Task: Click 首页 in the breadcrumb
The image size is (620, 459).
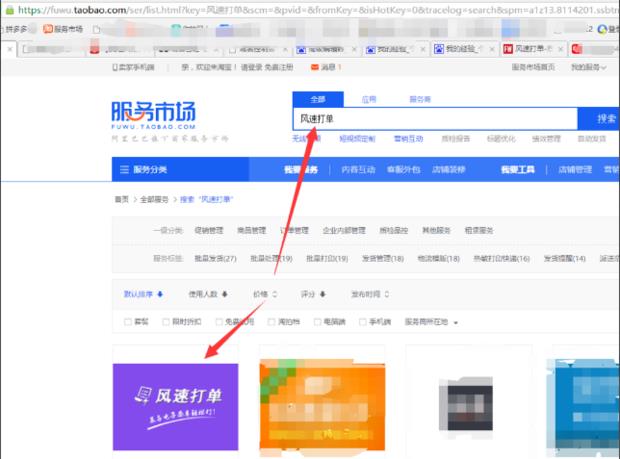Action: [121, 199]
